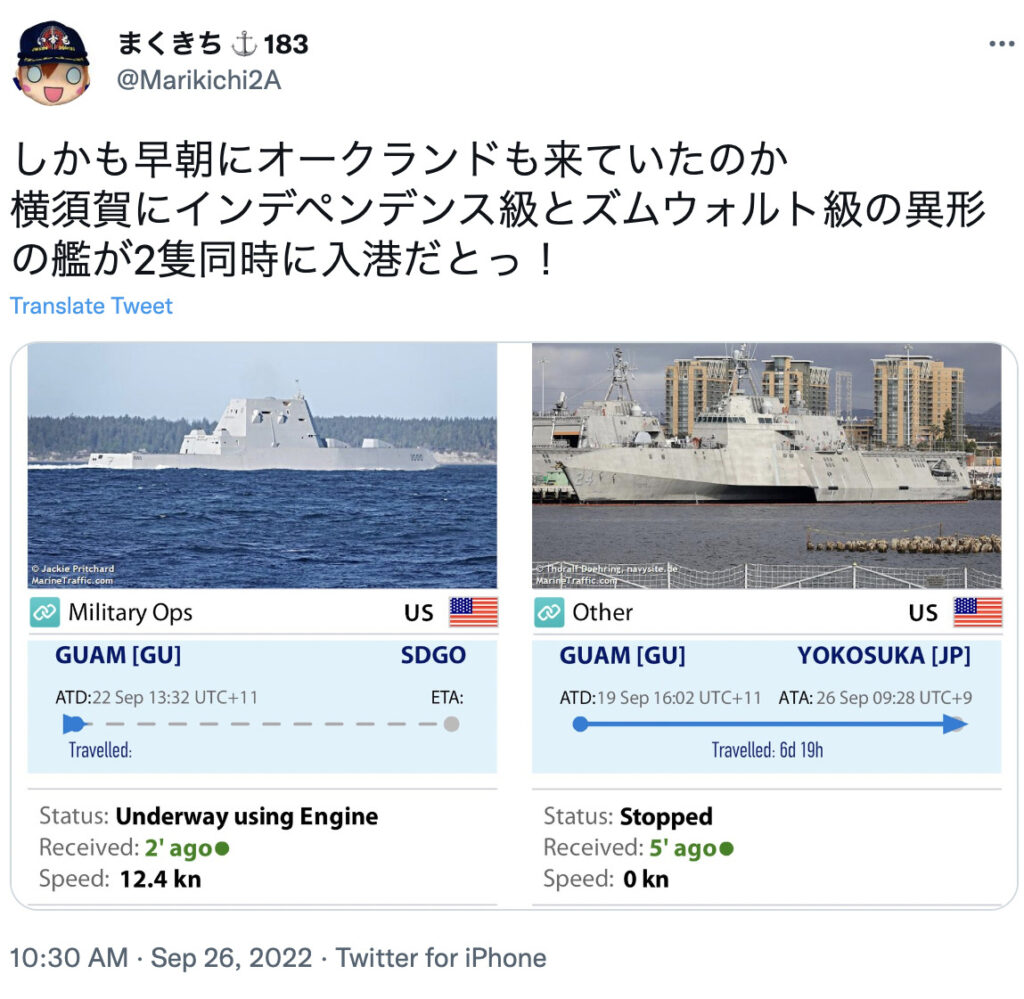Click the 10:30 AM Sep 26, 2022 timestamp
The width and height of the screenshot is (1024, 999).
pos(161,958)
